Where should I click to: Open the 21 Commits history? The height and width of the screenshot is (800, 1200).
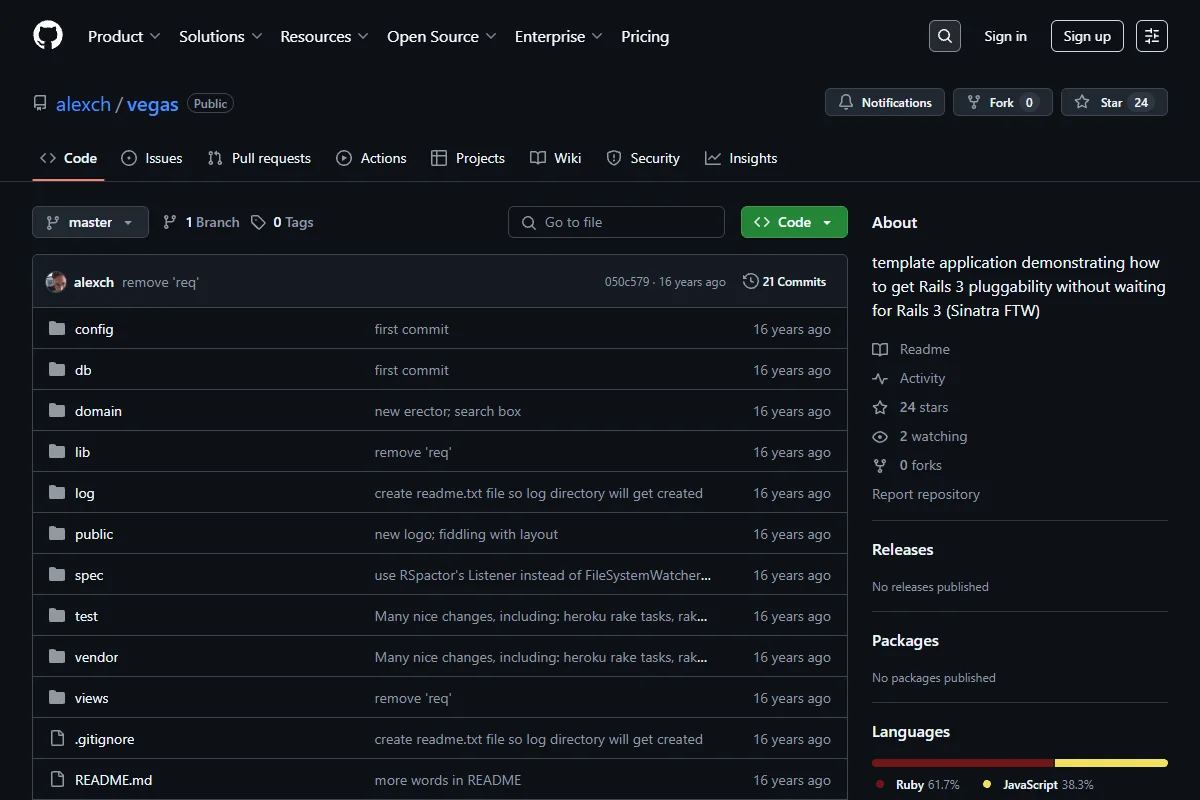point(785,282)
